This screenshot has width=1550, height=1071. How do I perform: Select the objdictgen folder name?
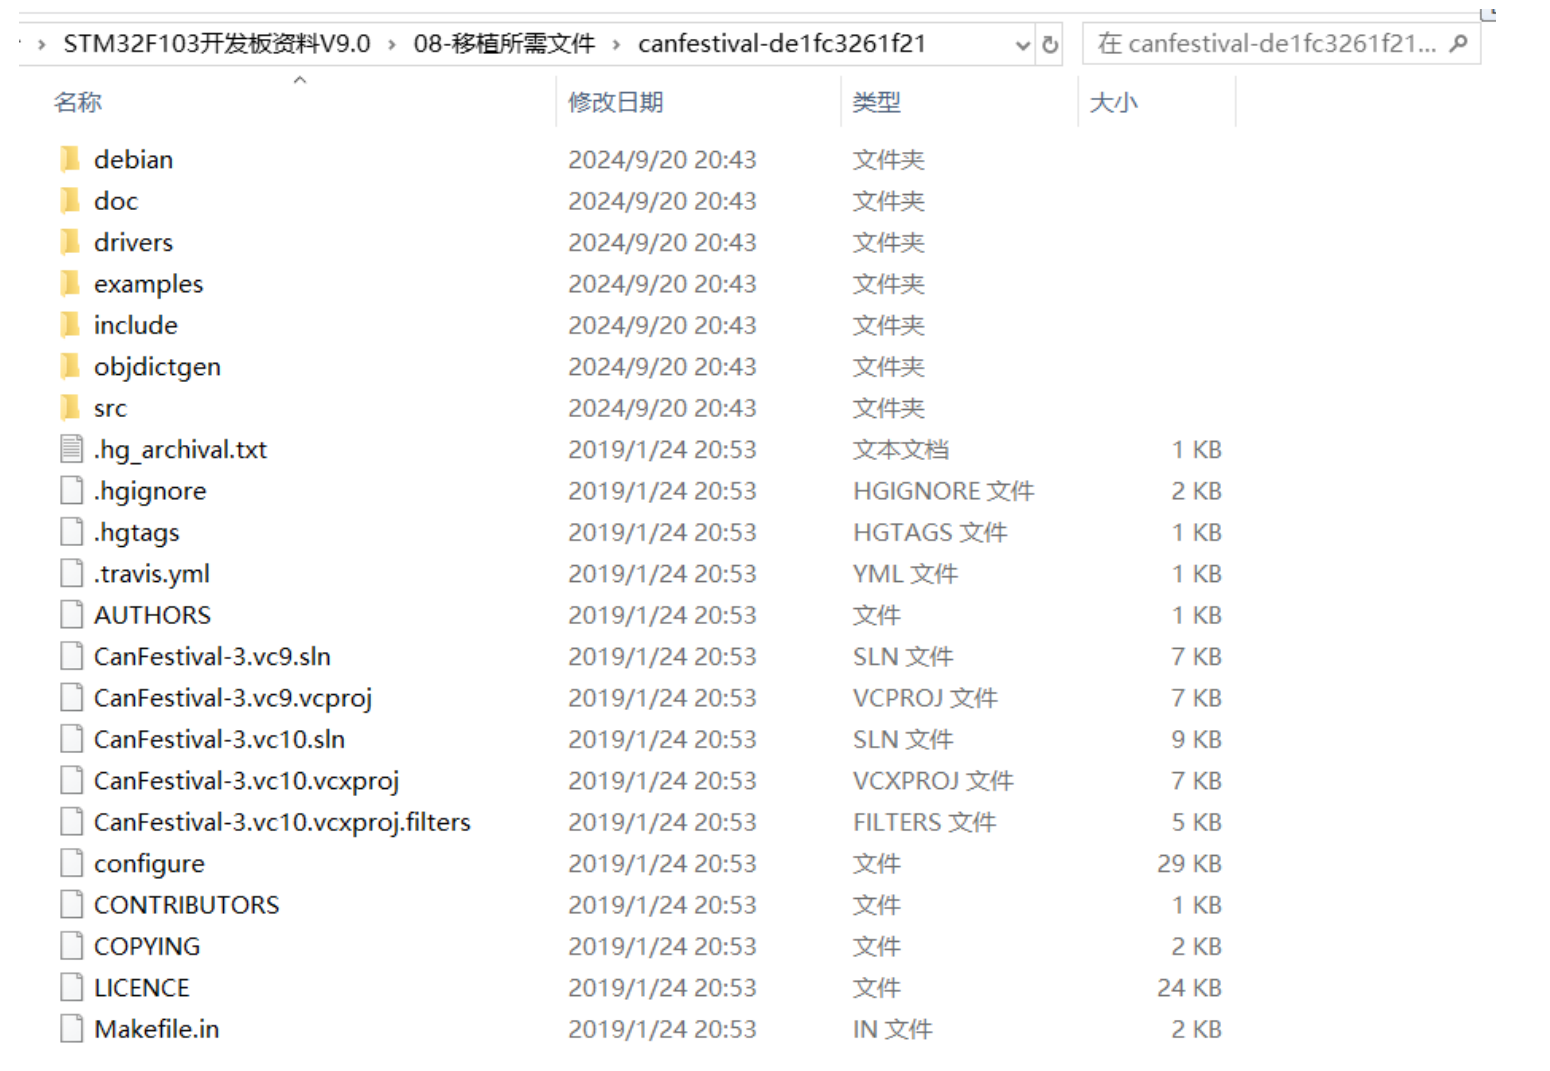[158, 368]
